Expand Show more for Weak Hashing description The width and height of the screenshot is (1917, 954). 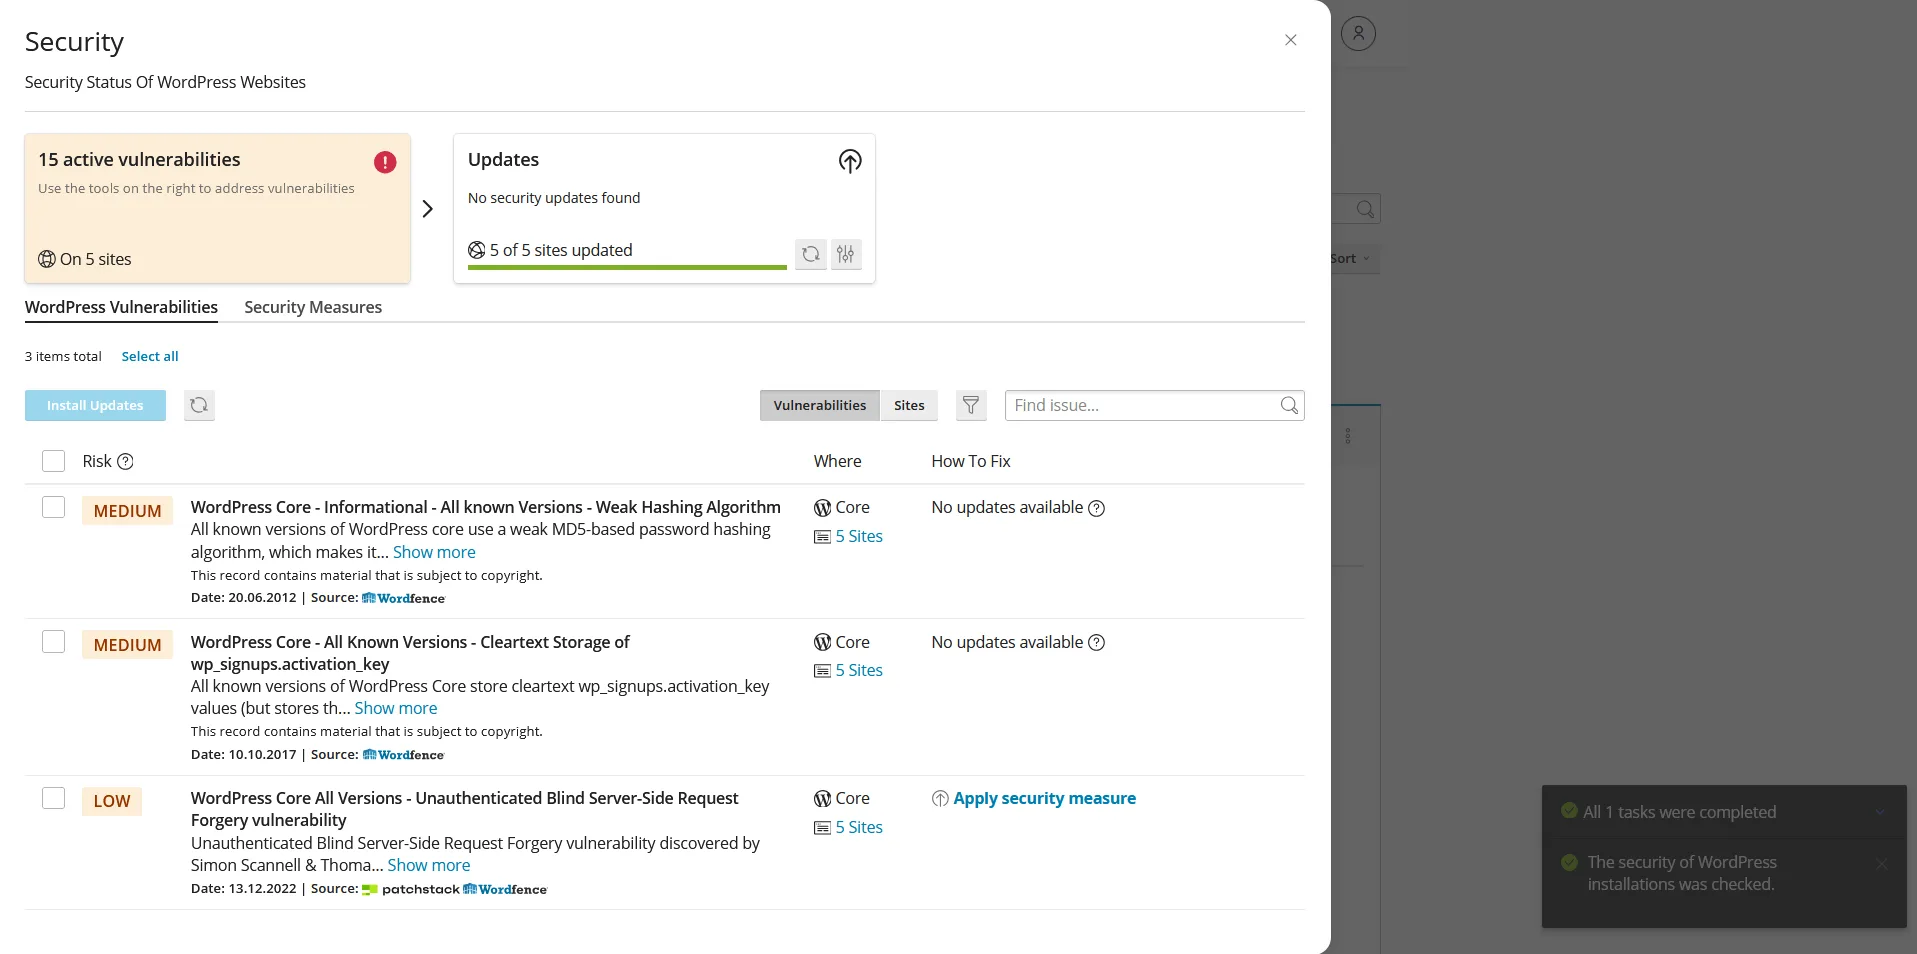point(433,552)
